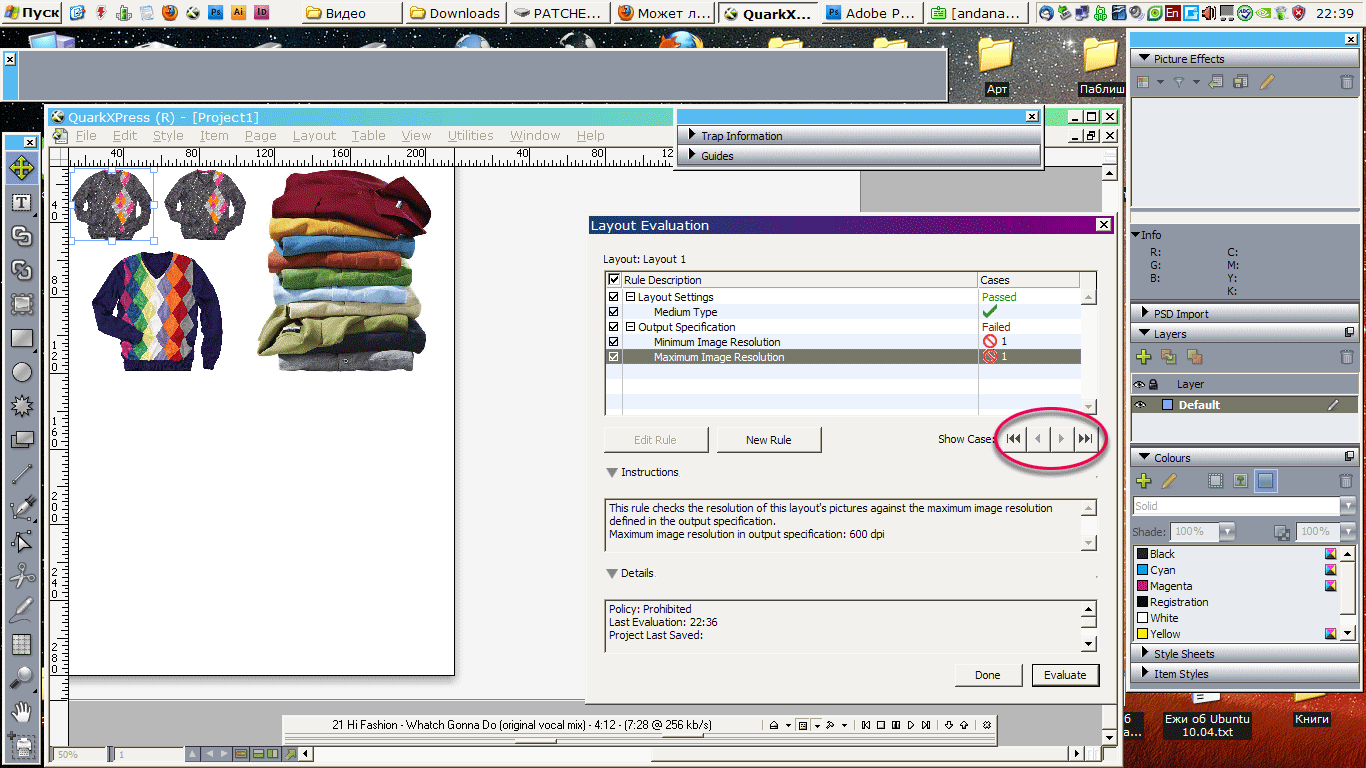Select the Text Content tool
The image size is (1366, 768).
pyautogui.click(x=21, y=202)
